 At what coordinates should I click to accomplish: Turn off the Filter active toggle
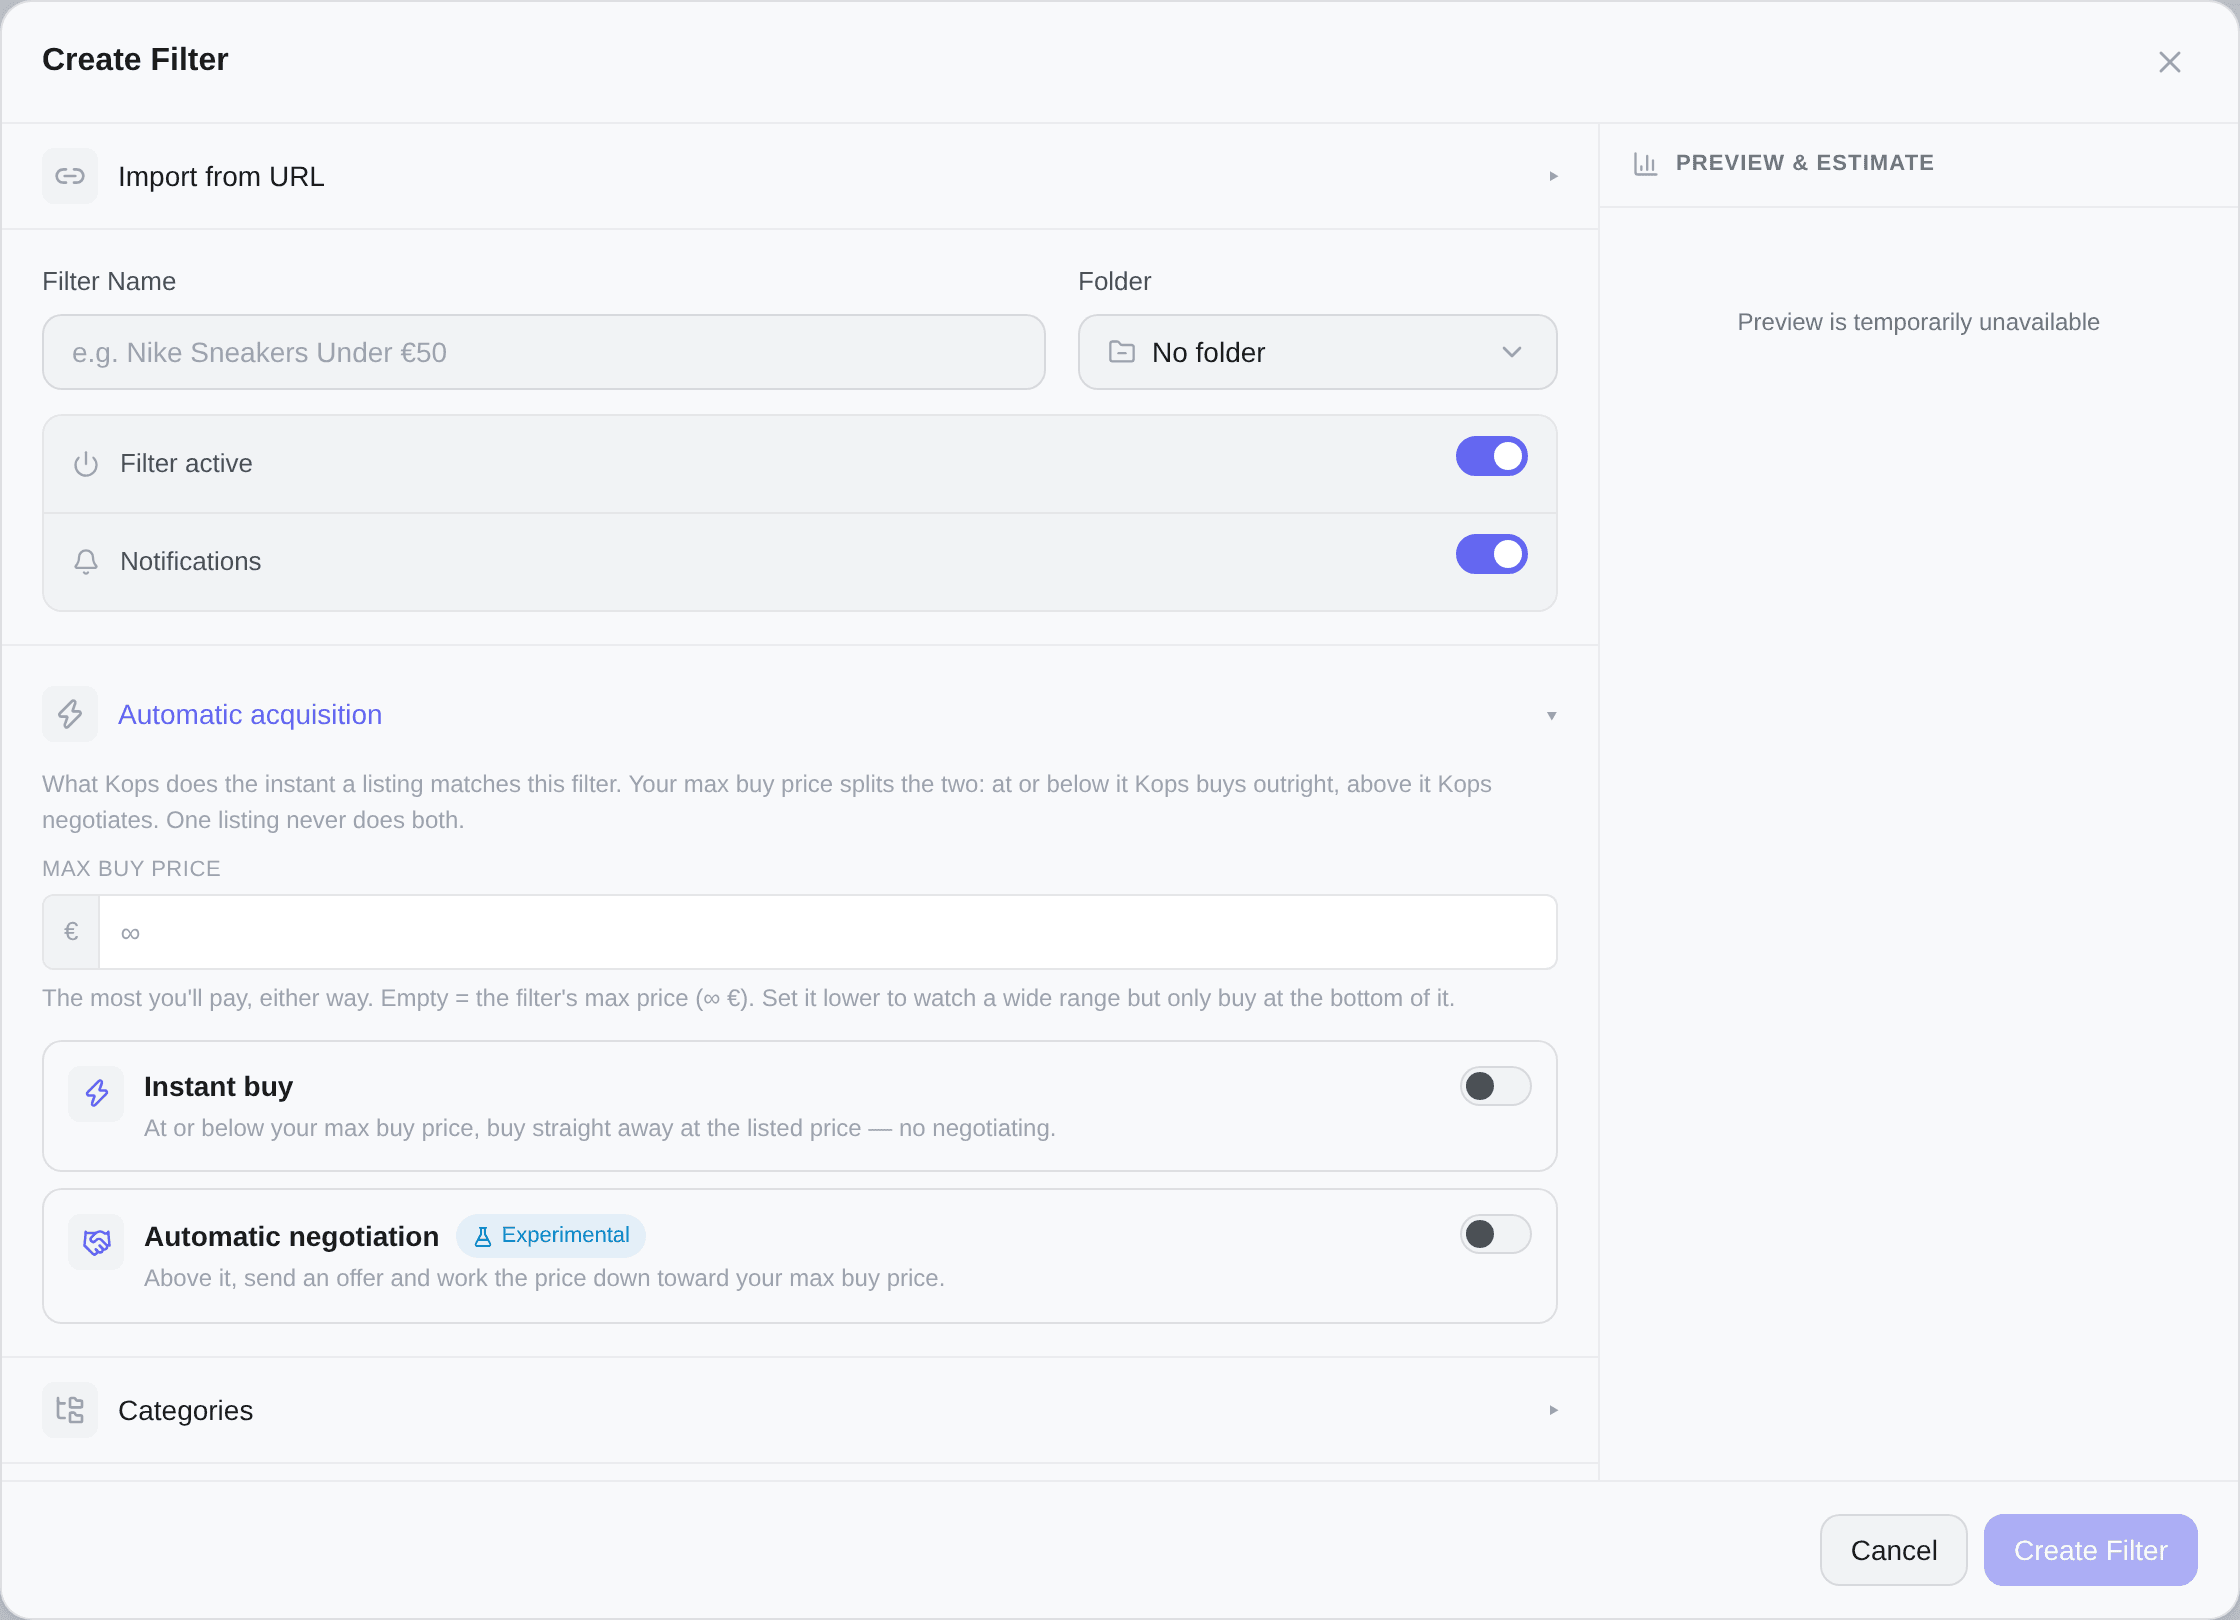pos(1491,457)
